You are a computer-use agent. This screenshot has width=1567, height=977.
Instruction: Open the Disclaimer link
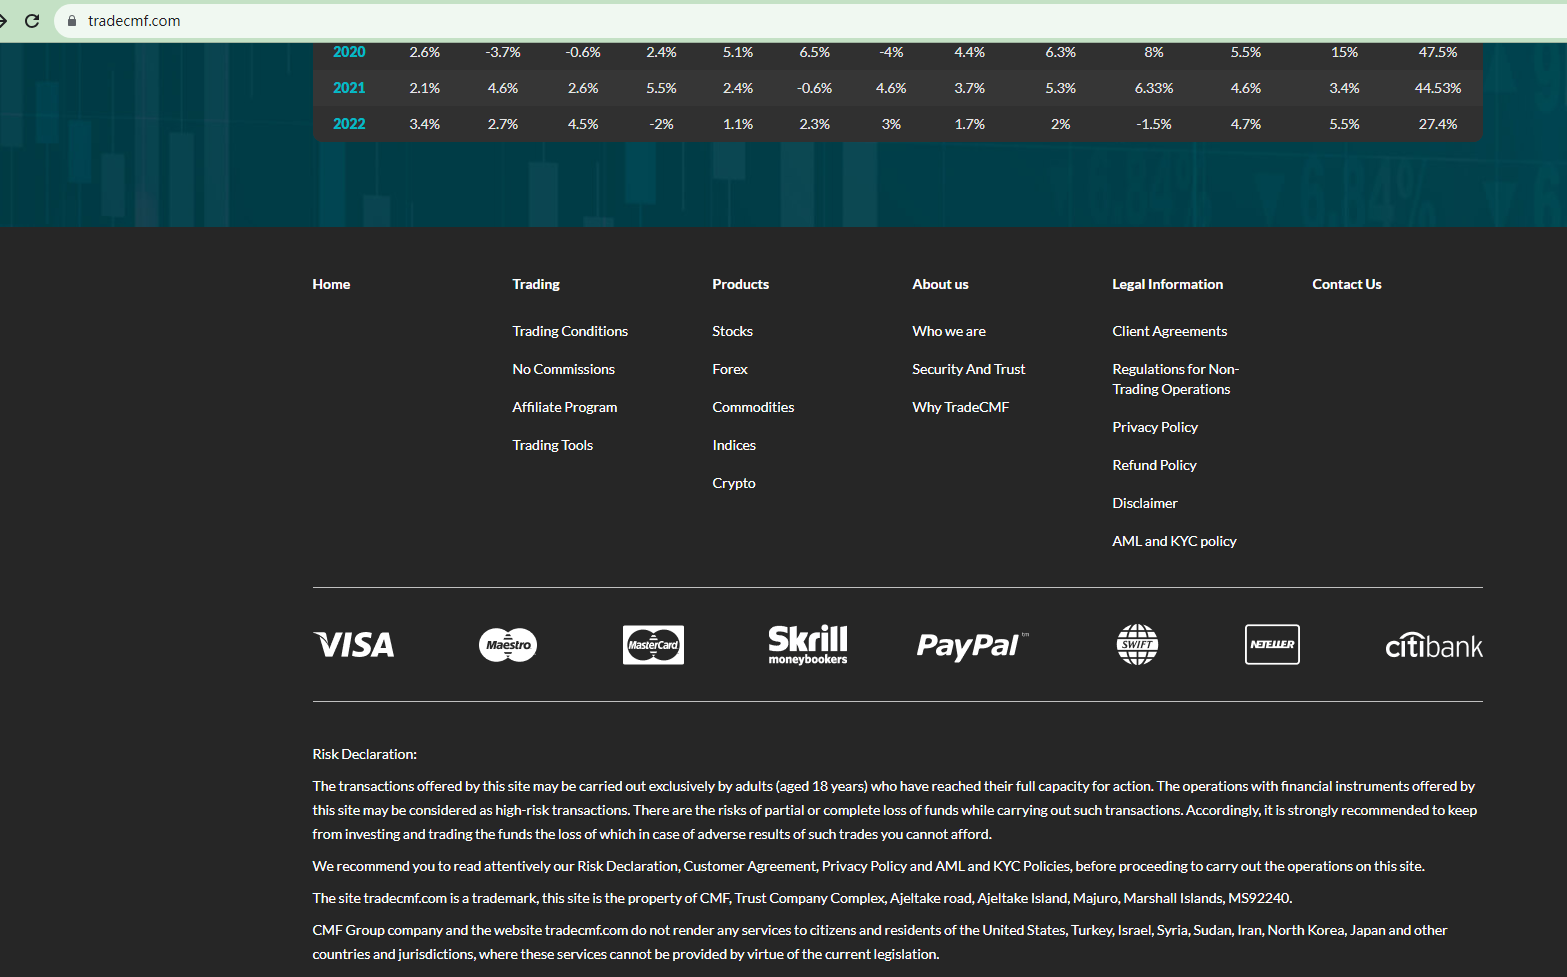coord(1145,503)
